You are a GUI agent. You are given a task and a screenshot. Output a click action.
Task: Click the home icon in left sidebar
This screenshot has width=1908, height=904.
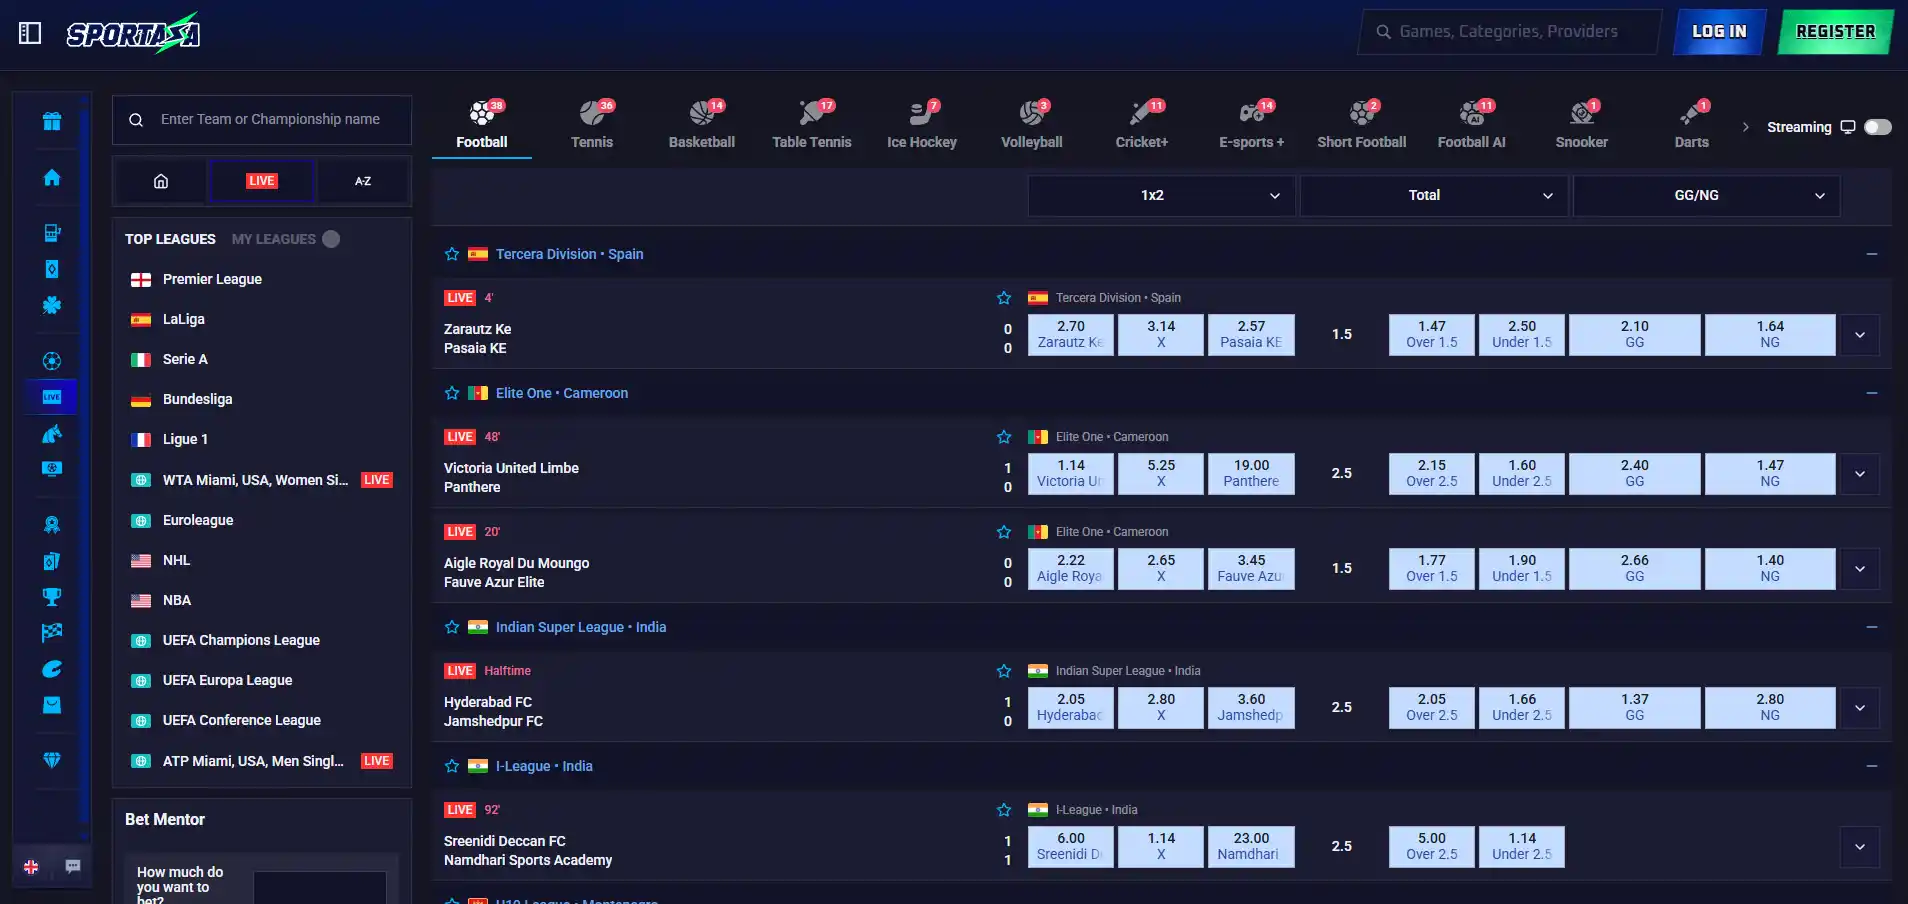[x=52, y=177]
